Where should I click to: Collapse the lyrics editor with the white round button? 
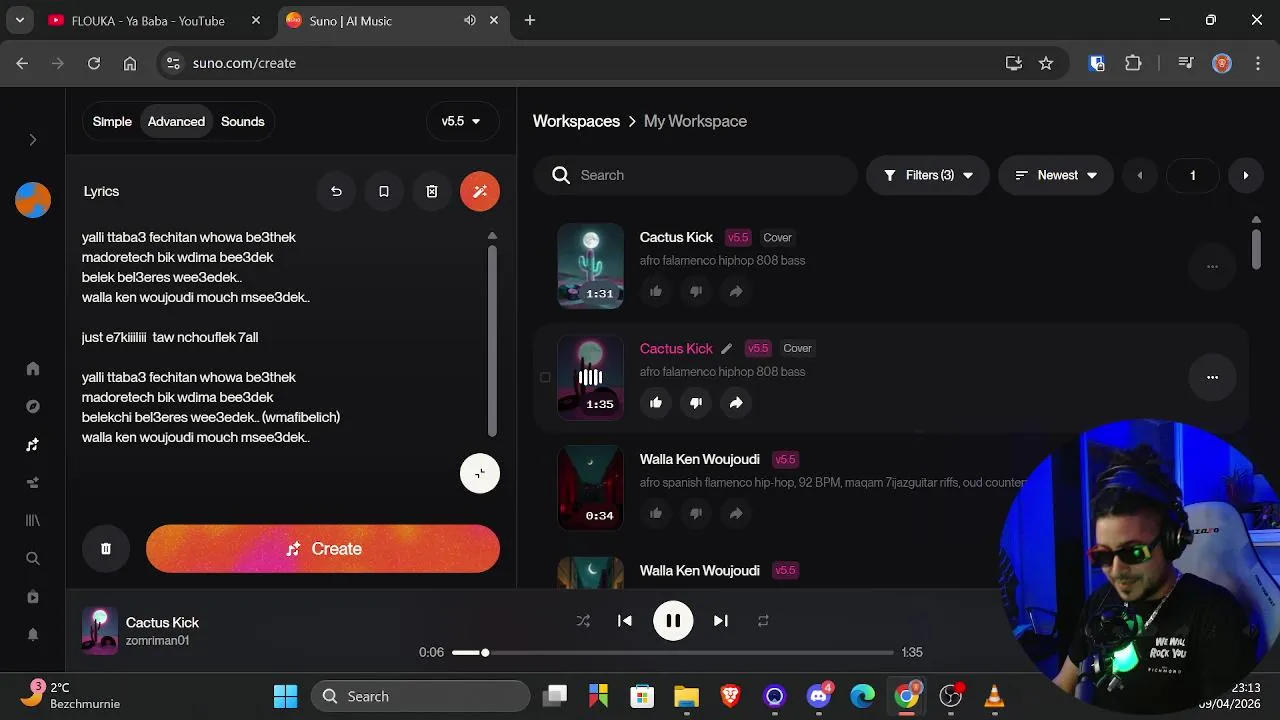click(x=480, y=474)
